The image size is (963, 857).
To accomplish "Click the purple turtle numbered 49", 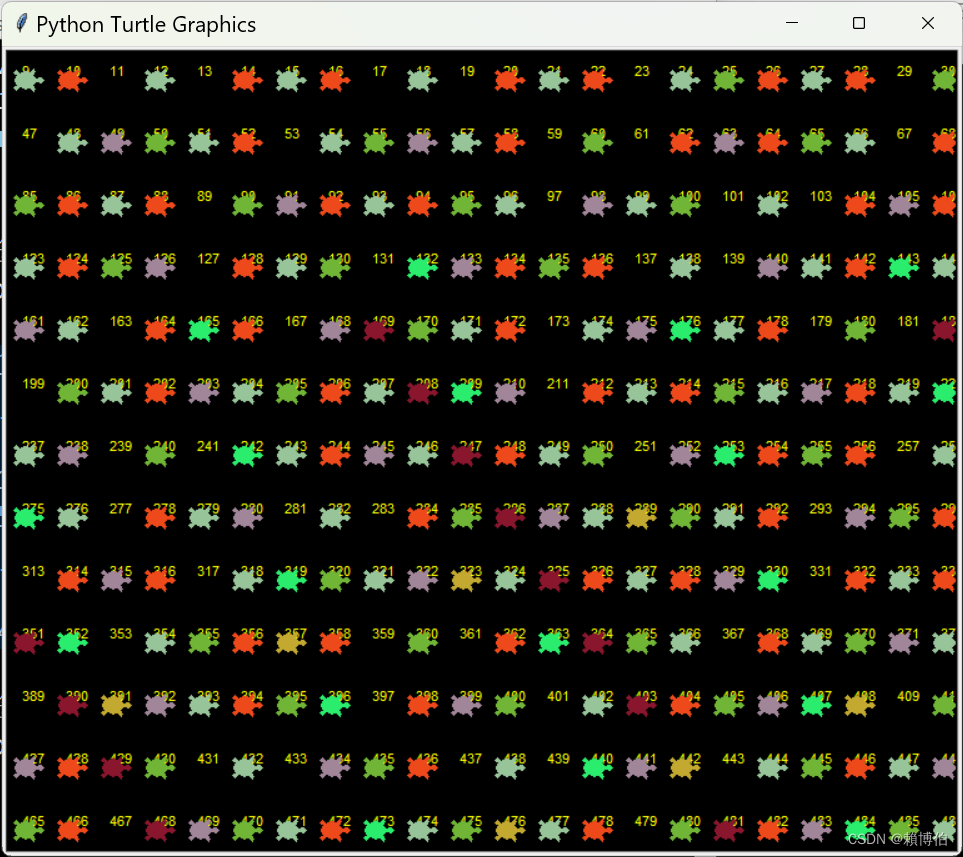I will point(115,143).
